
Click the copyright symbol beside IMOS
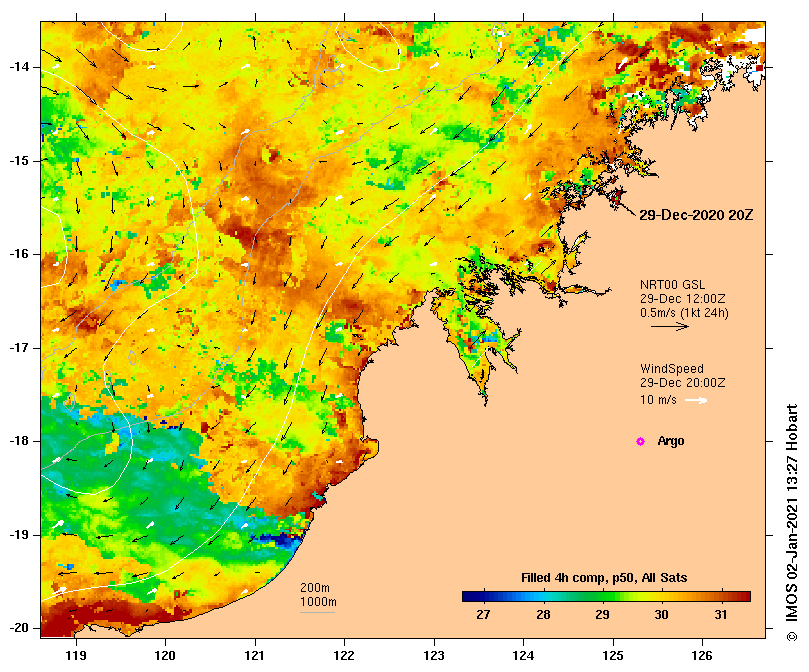(x=791, y=636)
